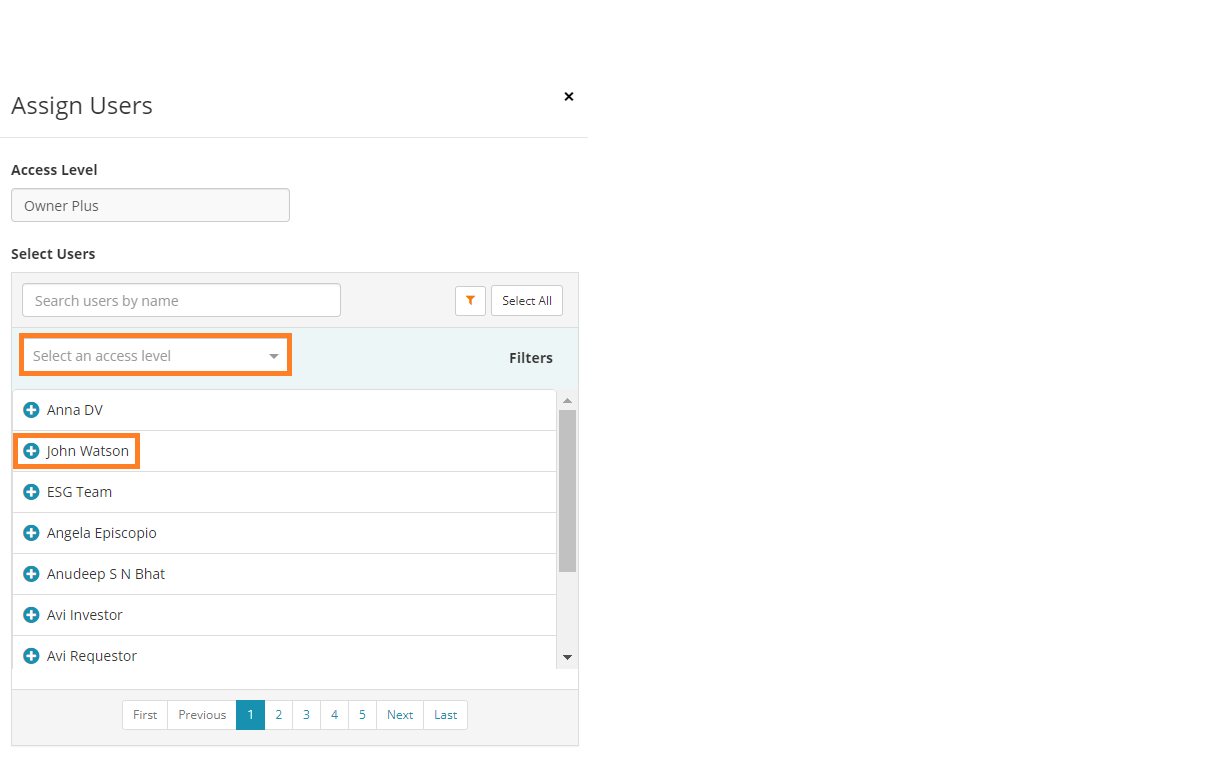Viewport: 1208px width, 782px height.
Task: Select the ESG Team name text
Action: coord(79,492)
